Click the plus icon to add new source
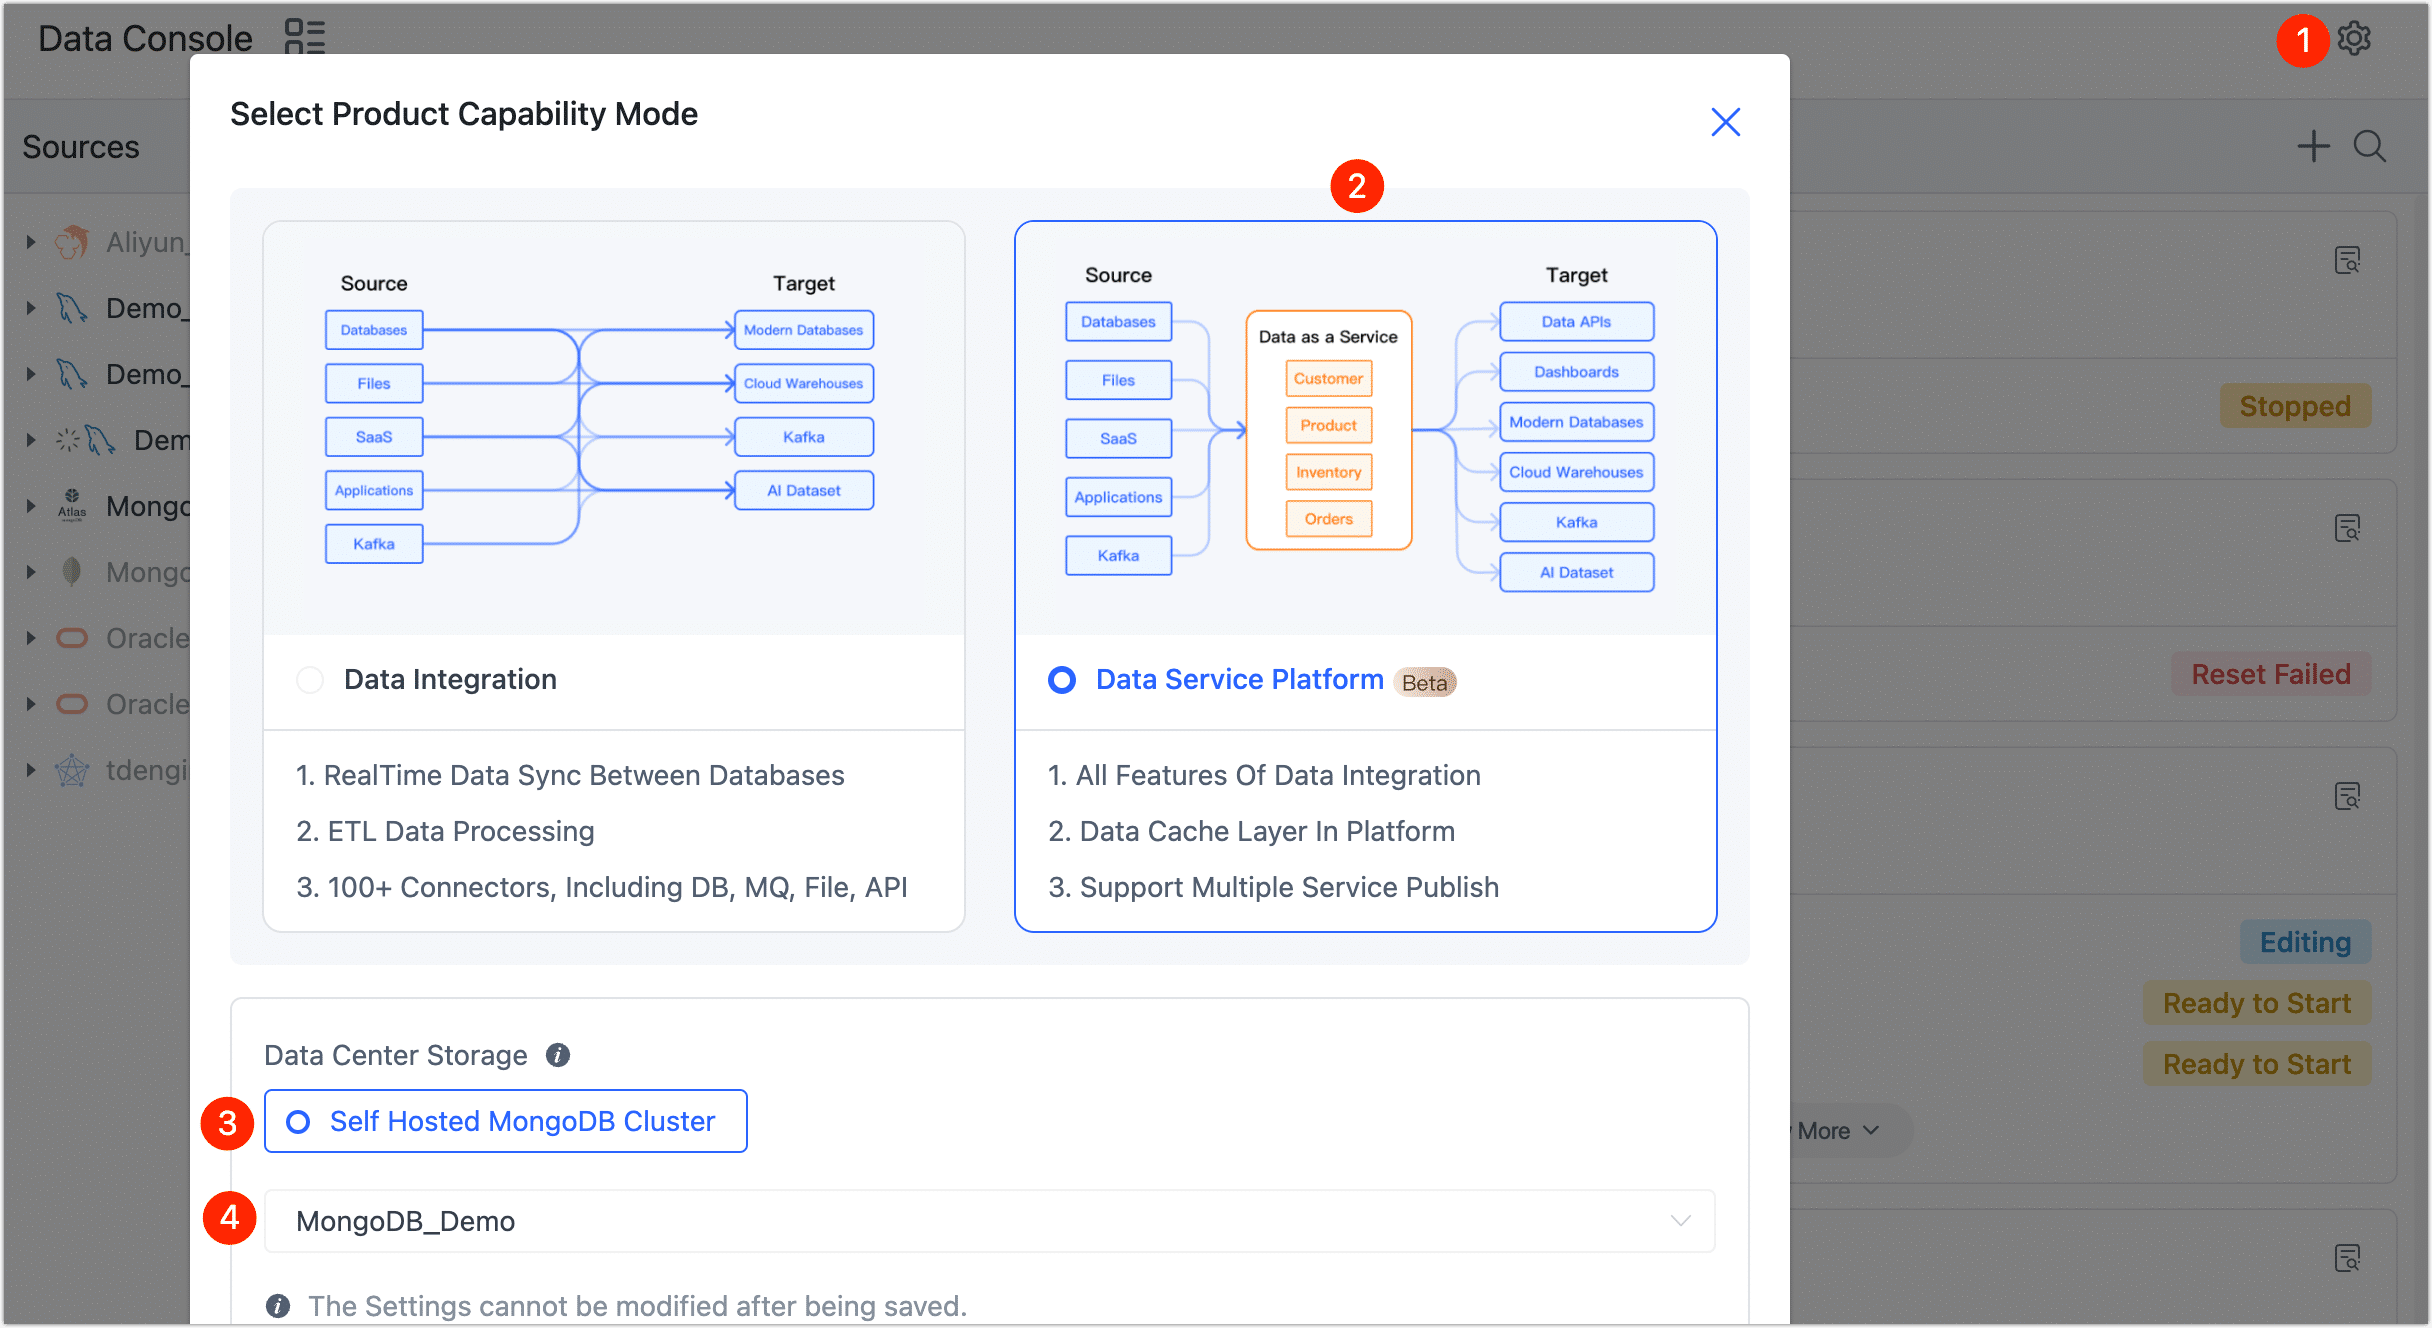This screenshot has width=2432, height=1328. [2314, 146]
